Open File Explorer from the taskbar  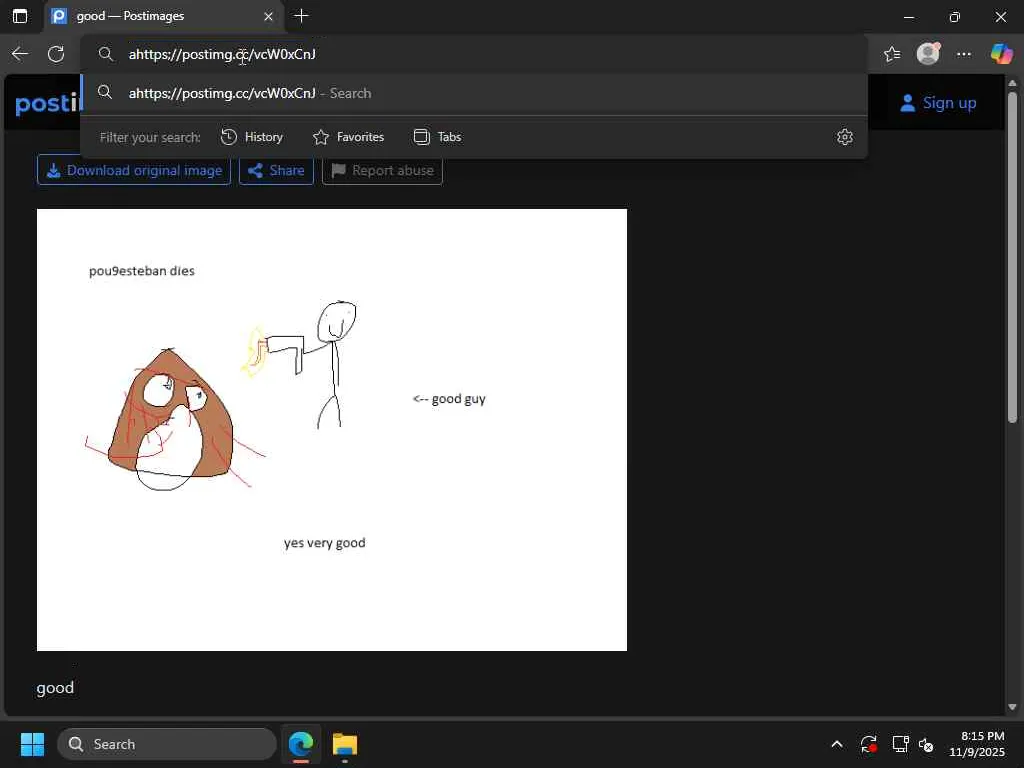tap(345, 744)
